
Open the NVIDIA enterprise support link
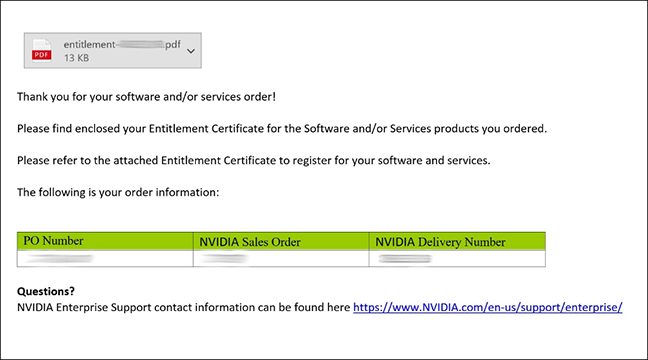(488, 308)
